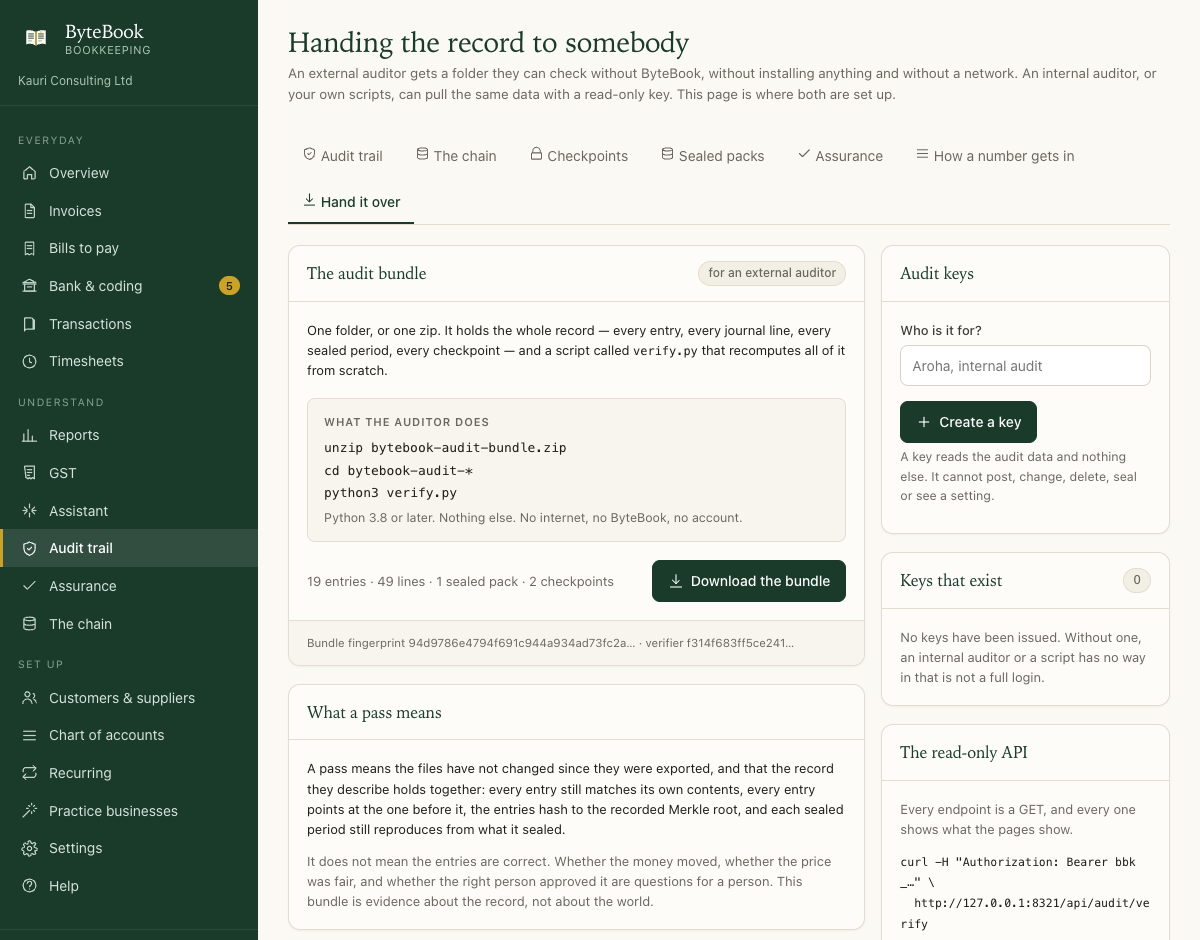Select the Hand it over tab
Viewport: 1200px width, 940px height.
(351, 202)
